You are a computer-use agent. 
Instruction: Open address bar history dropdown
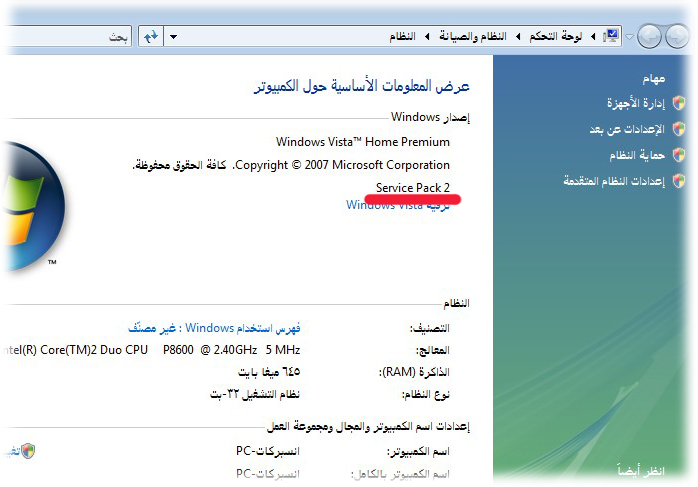tap(174, 37)
